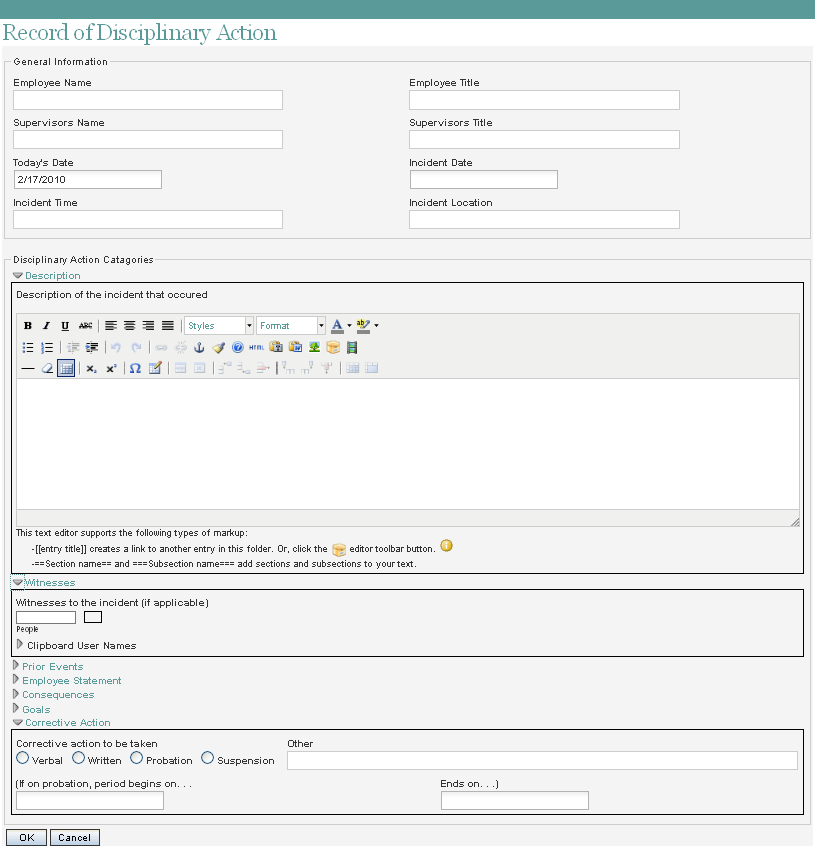The height and width of the screenshot is (850, 815).
Task: Click the eraser remove formatting icon
Action: click(x=47, y=369)
